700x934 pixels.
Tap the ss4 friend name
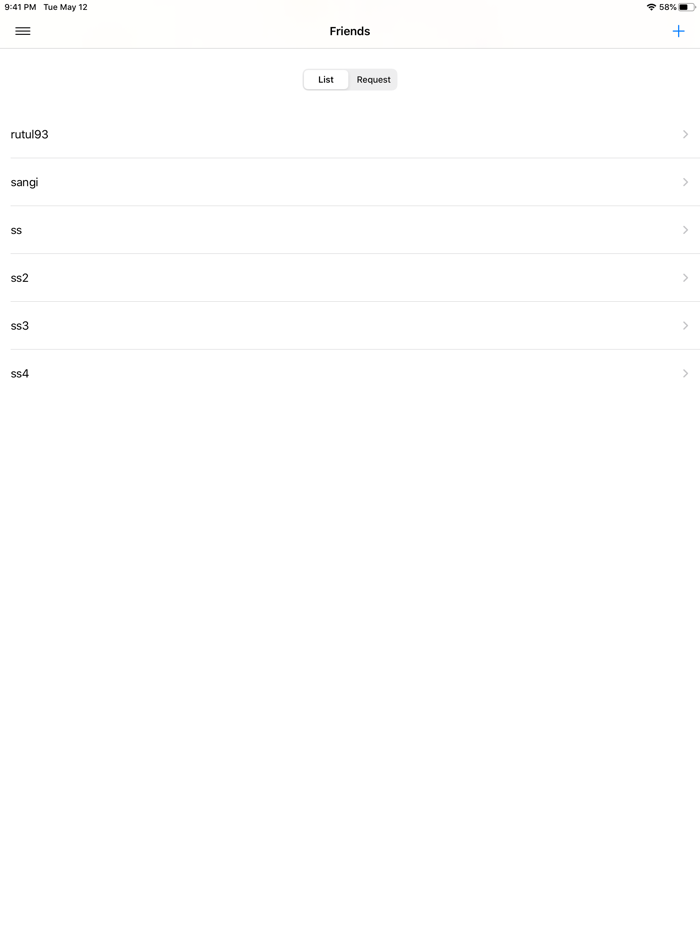click(20, 374)
